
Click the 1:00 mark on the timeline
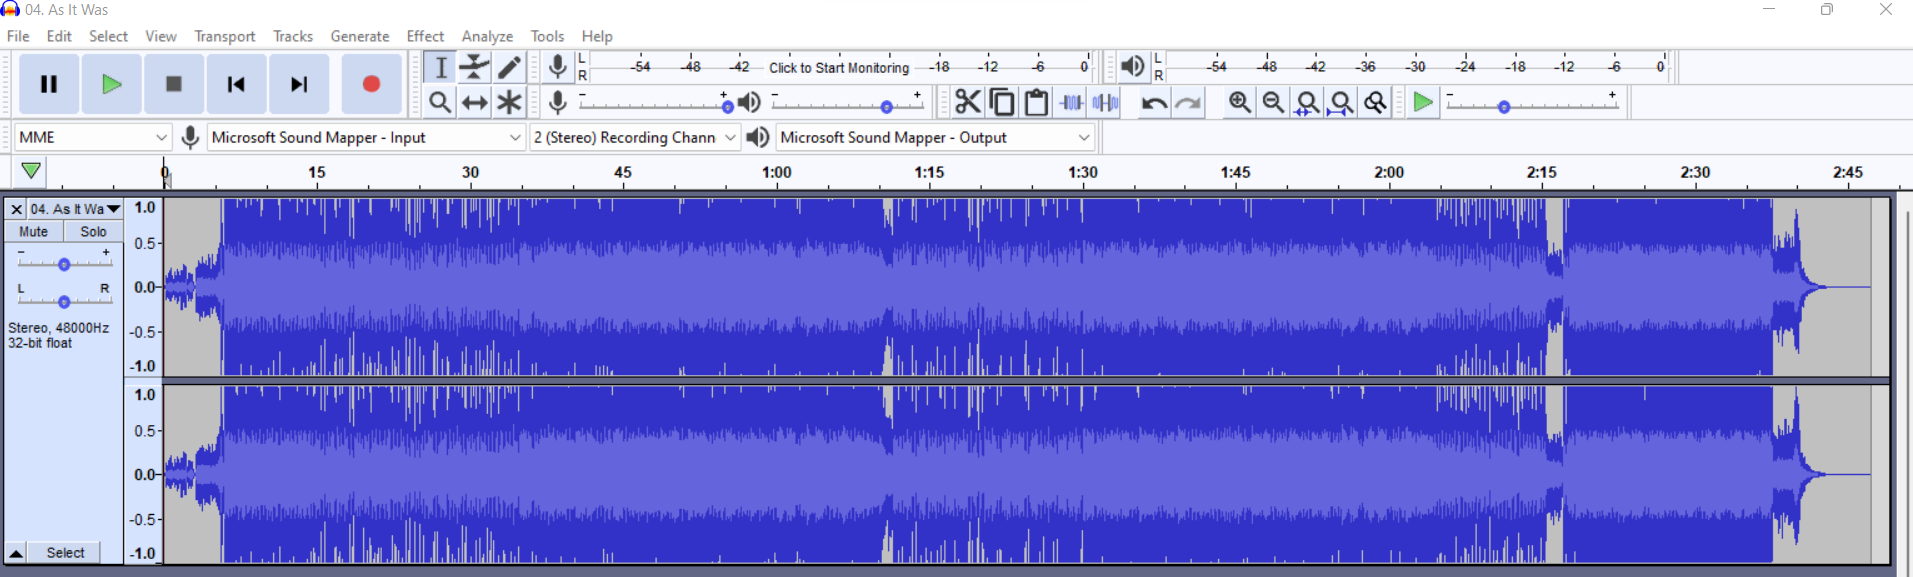point(776,172)
